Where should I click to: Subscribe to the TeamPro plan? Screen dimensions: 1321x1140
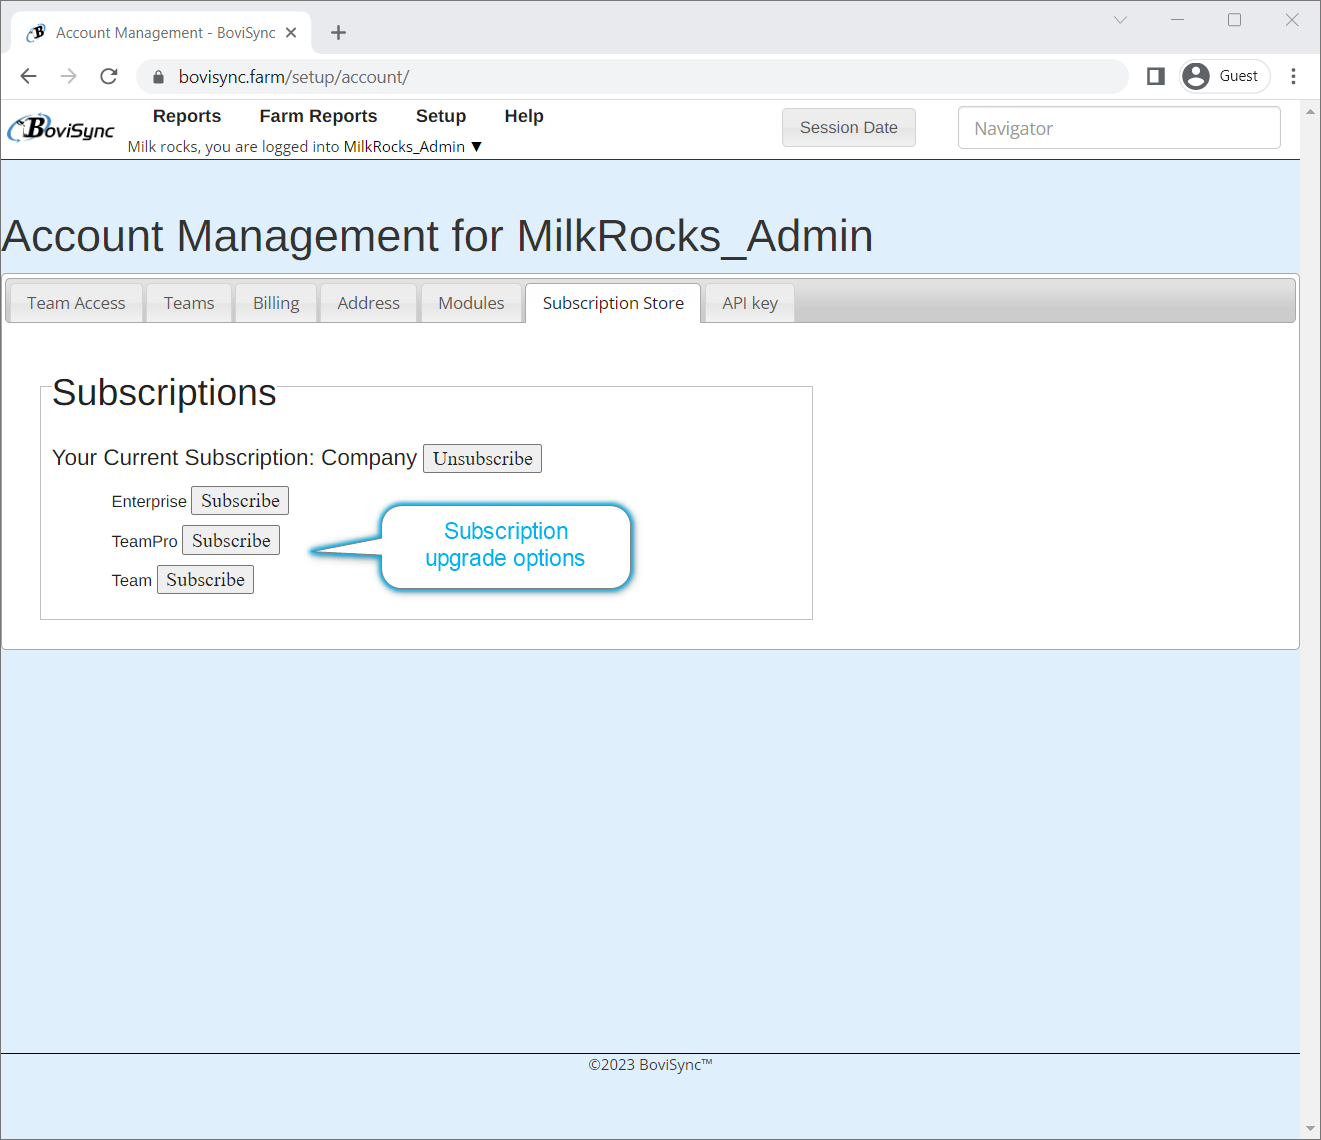click(x=231, y=540)
